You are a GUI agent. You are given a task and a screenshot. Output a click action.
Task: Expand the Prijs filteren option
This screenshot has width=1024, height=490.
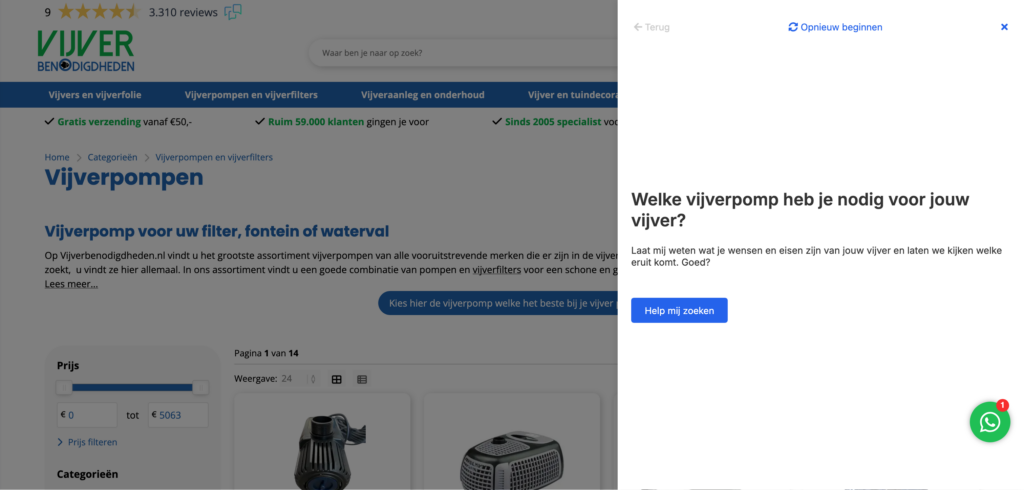click(x=92, y=442)
